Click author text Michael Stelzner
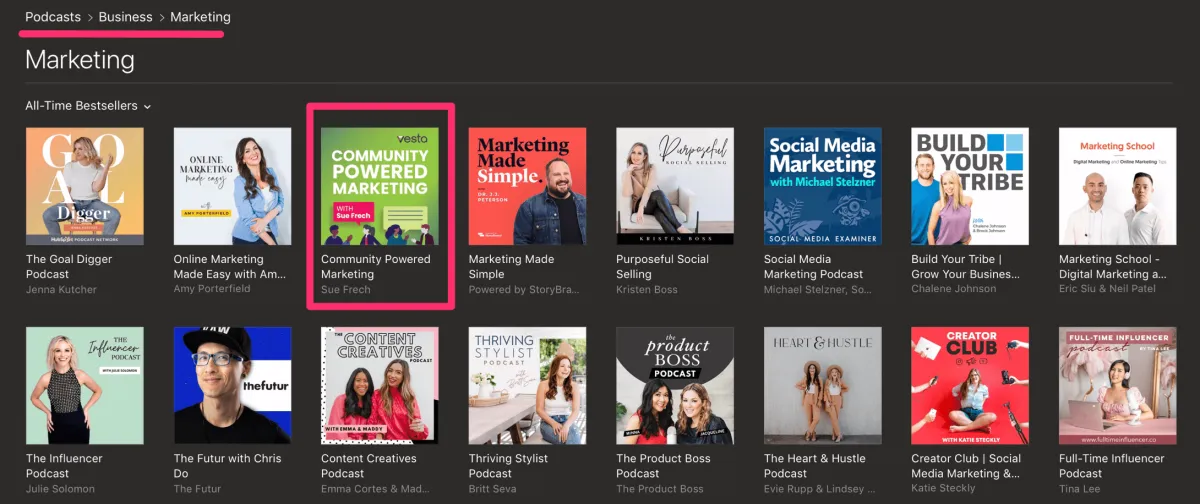1200x504 pixels. (820, 289)
